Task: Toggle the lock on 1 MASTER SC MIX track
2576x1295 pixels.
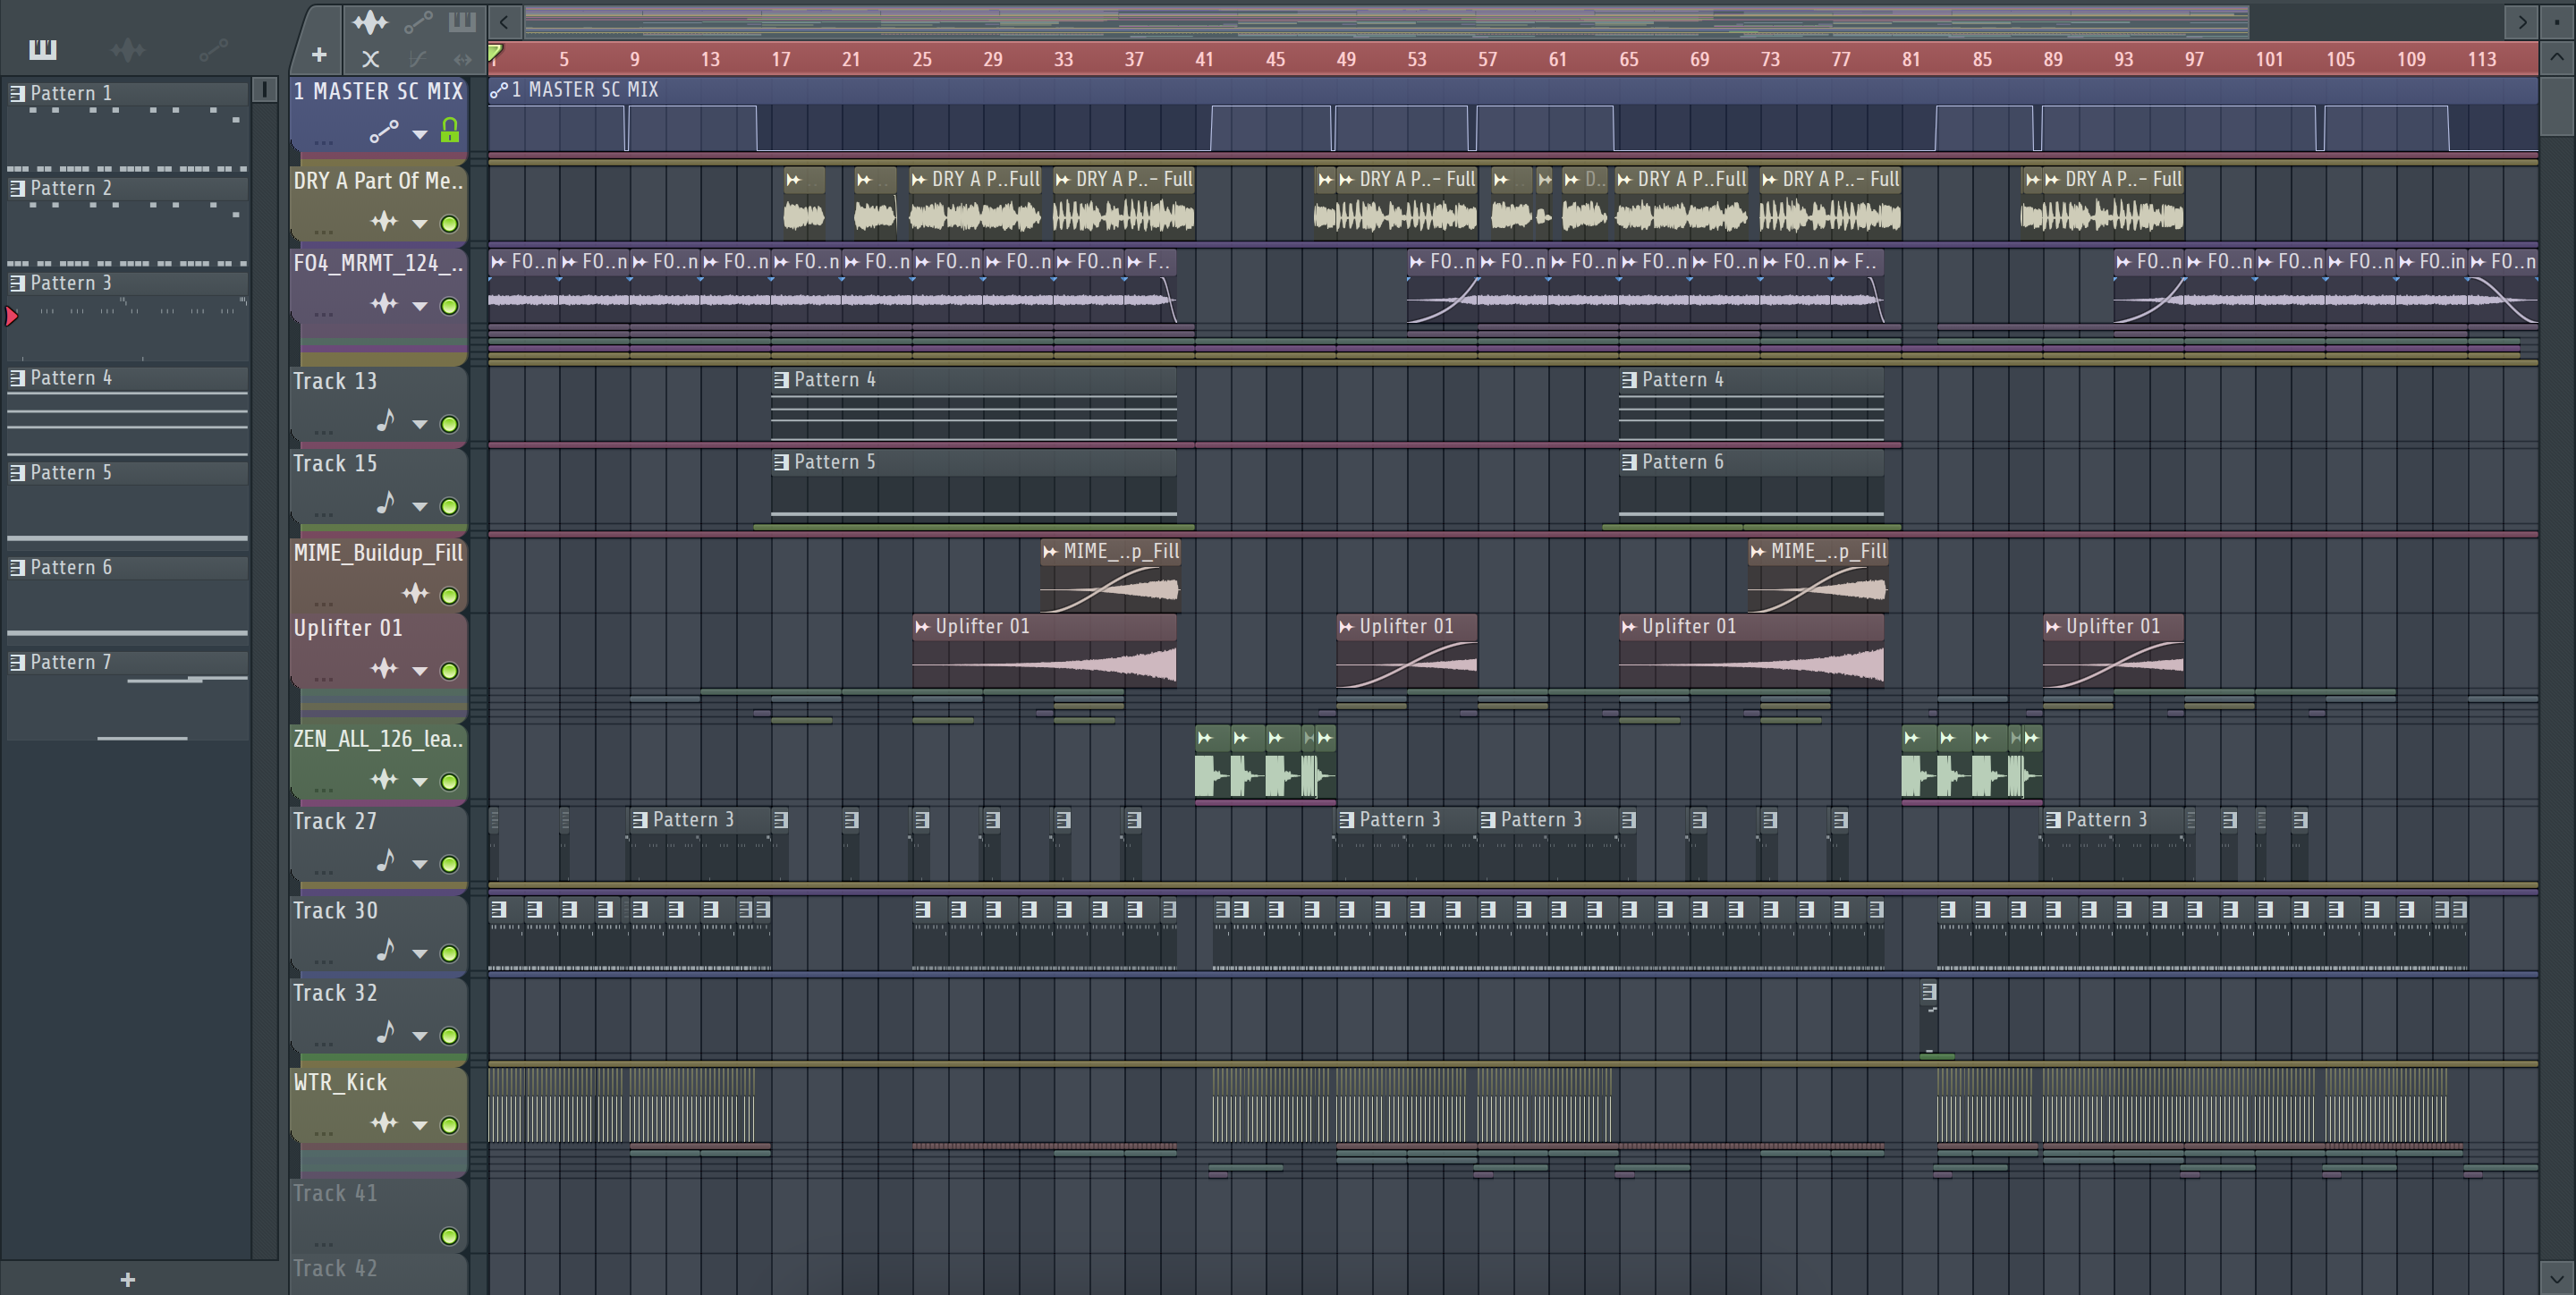Action: click(x=450, y=130)
